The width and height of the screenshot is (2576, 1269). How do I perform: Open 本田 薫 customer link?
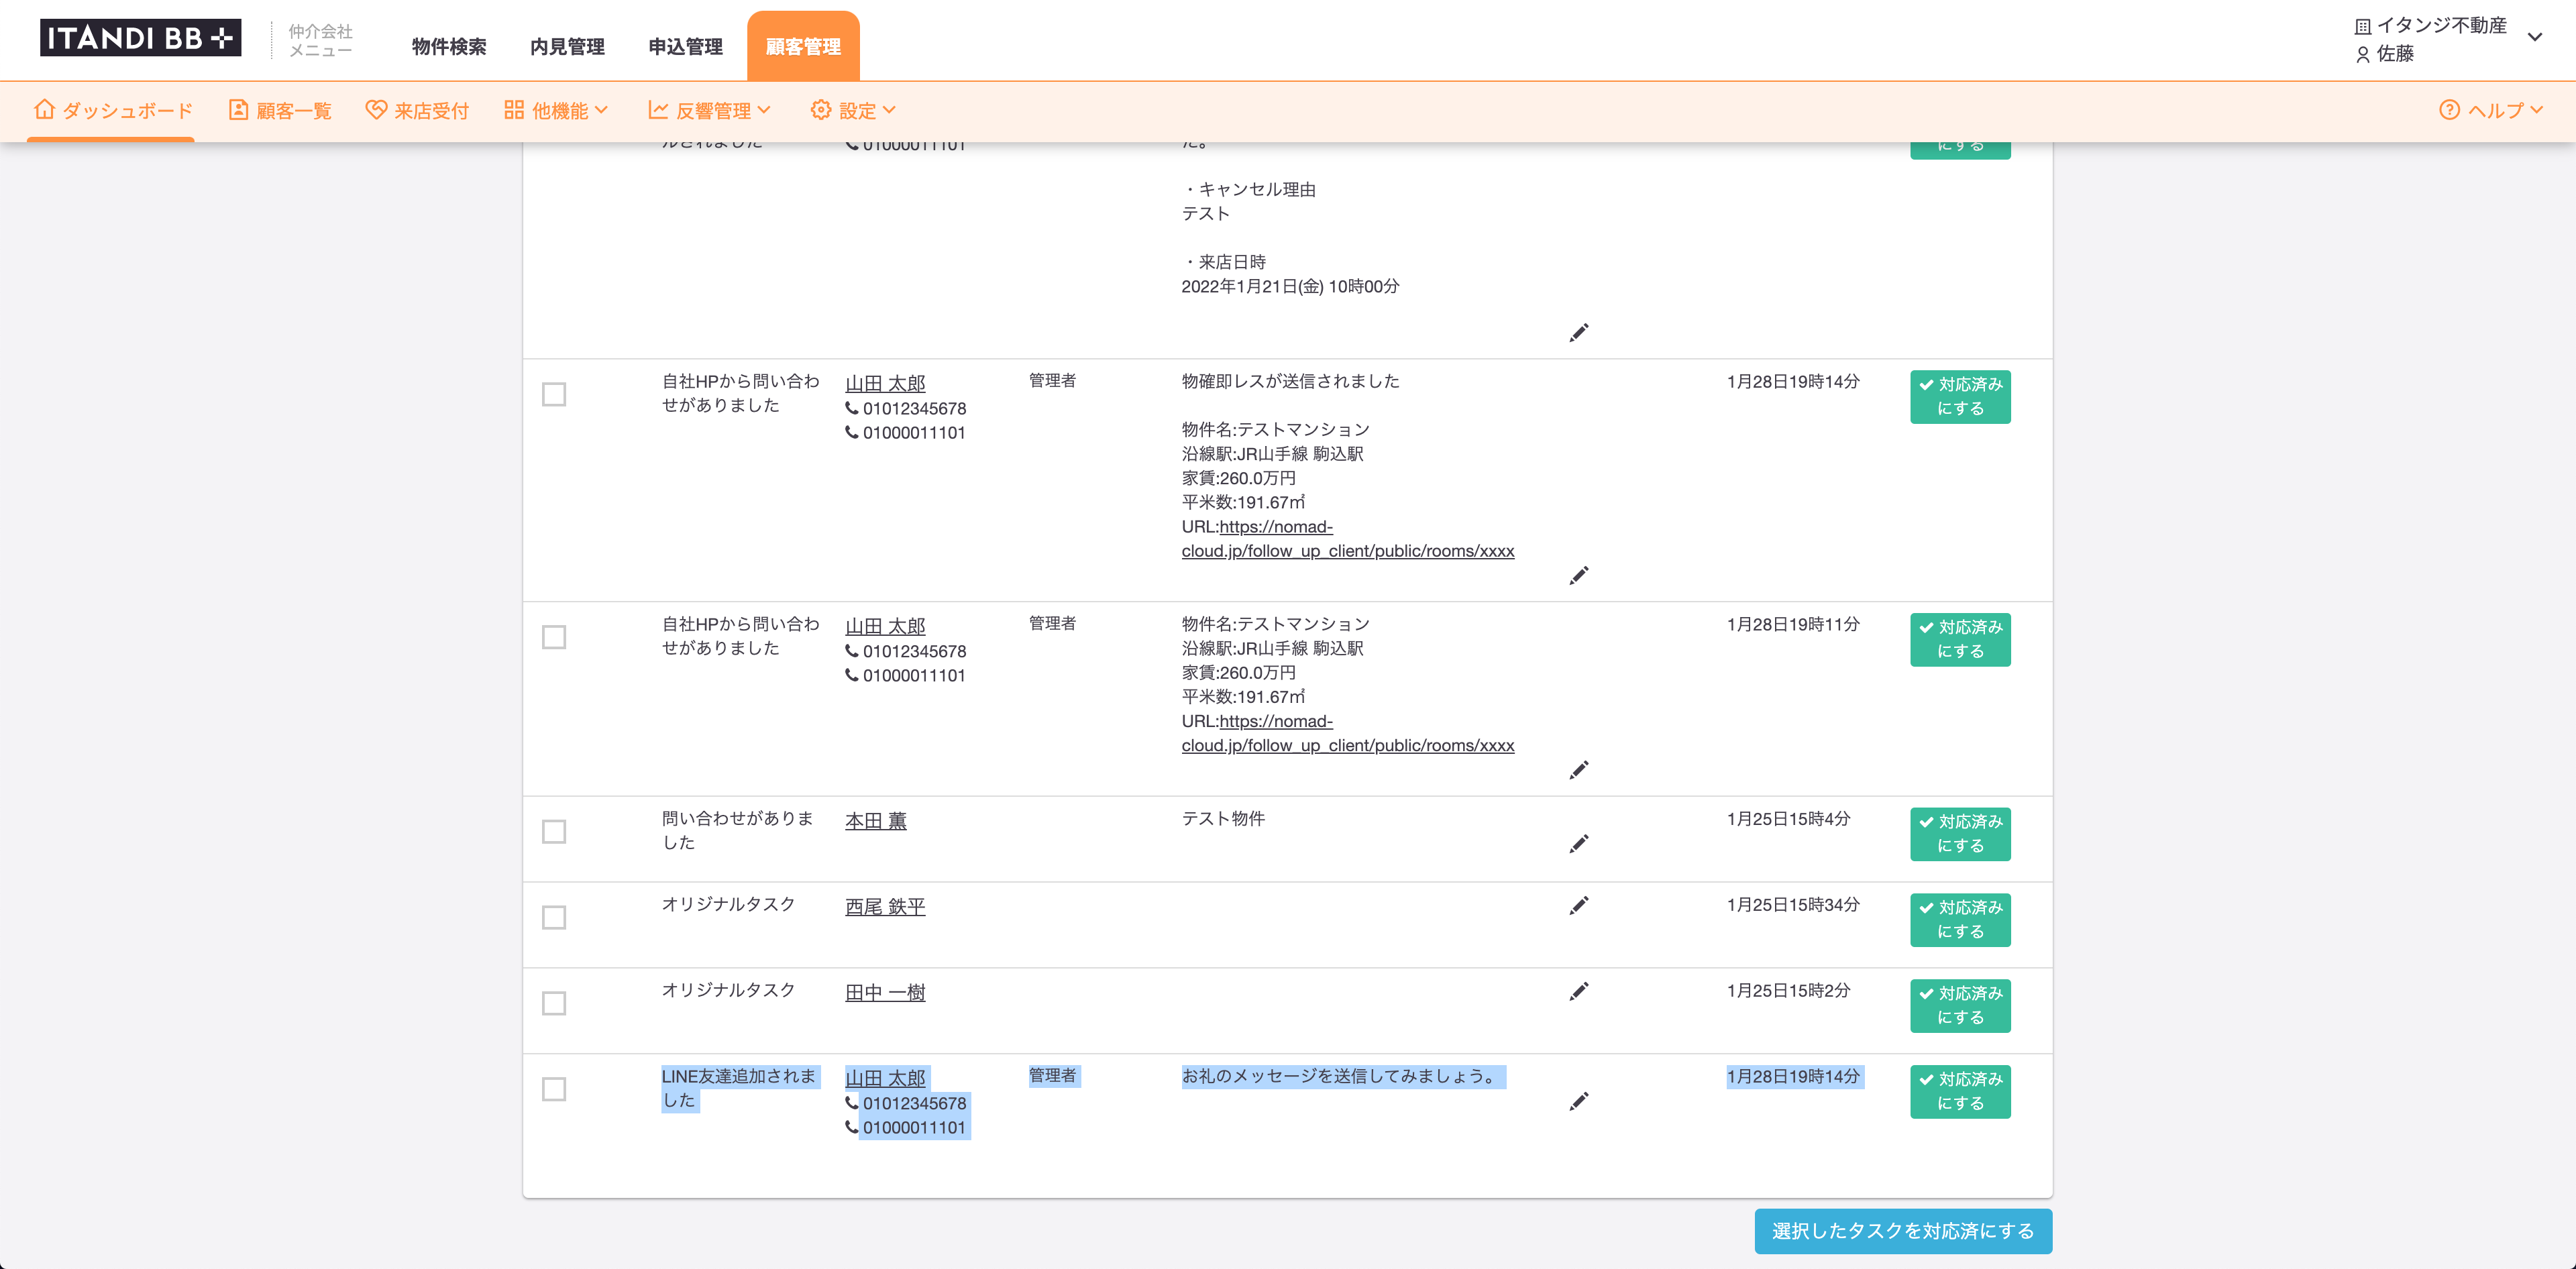pyautogui.click(x=876, y=821)
